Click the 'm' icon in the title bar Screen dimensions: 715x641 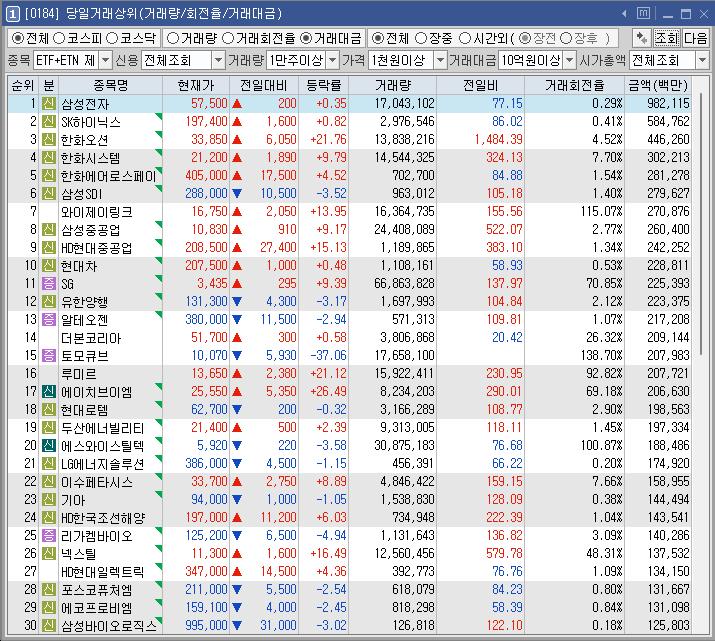pos(643,13)
